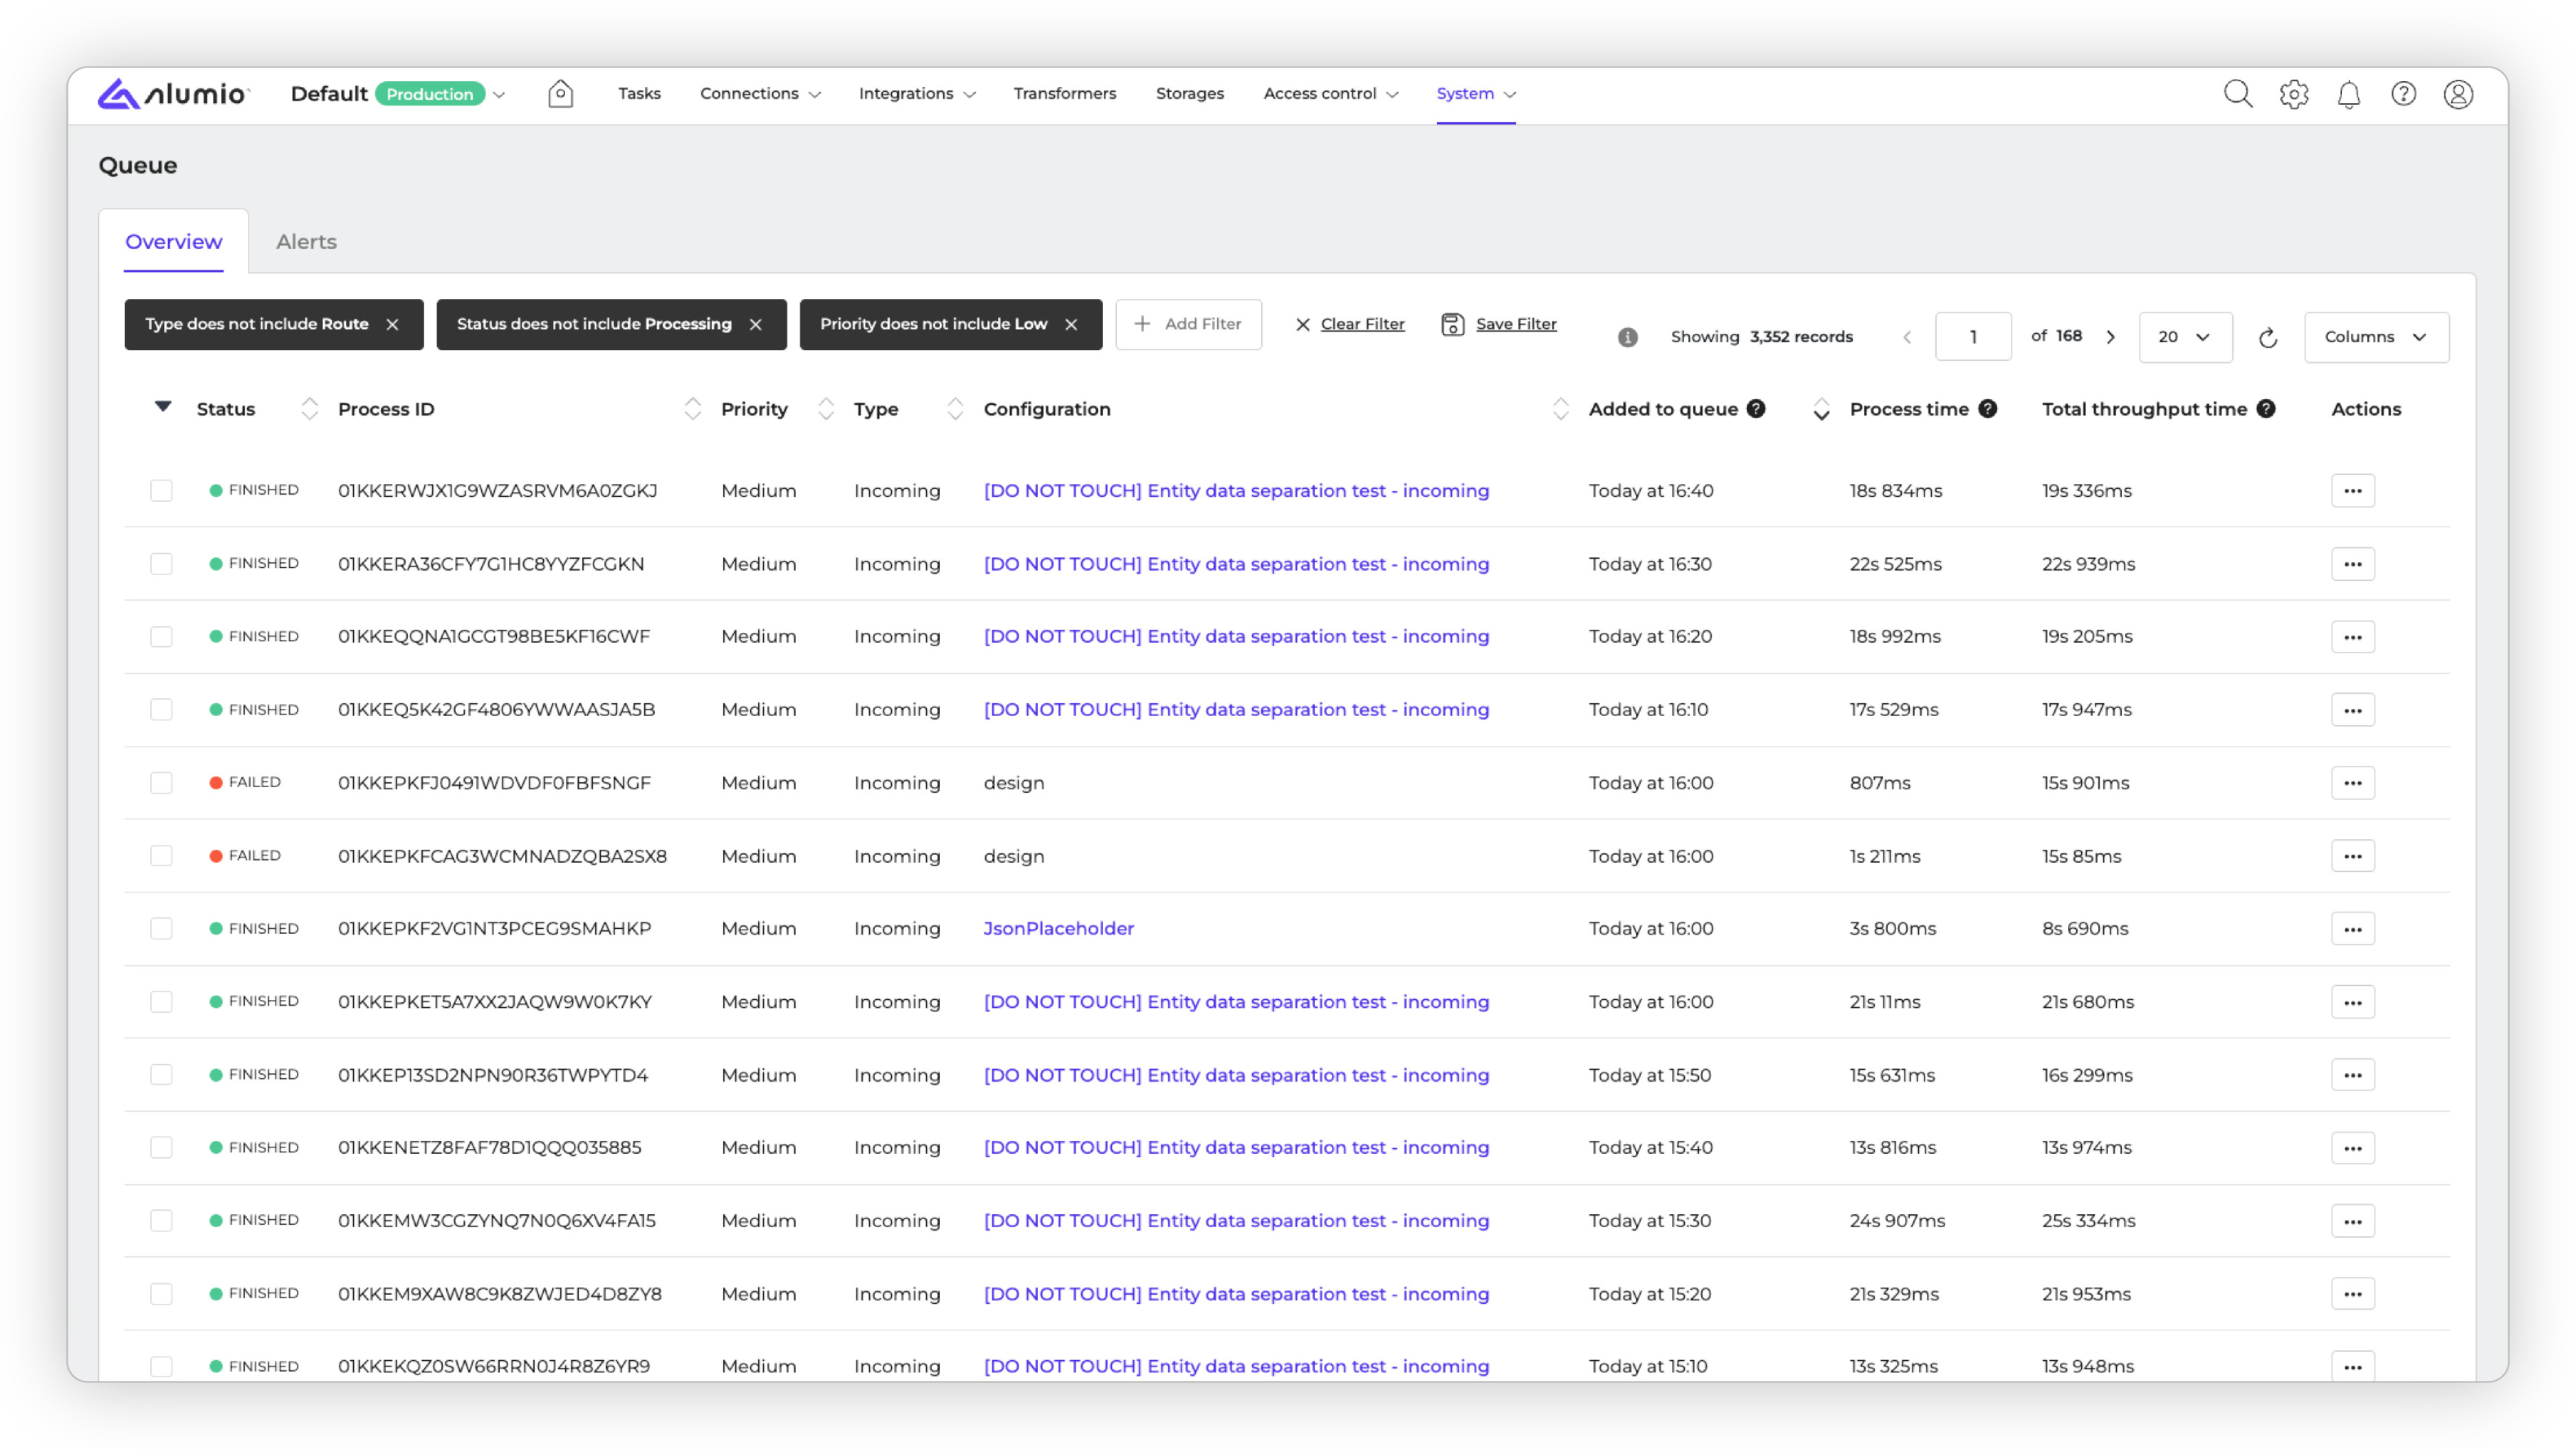Click info icon beside Added to queue
Image resolution: width=2576 pixels, height=1449 pixels.
pyautogui.click(x=1756, y=409)
